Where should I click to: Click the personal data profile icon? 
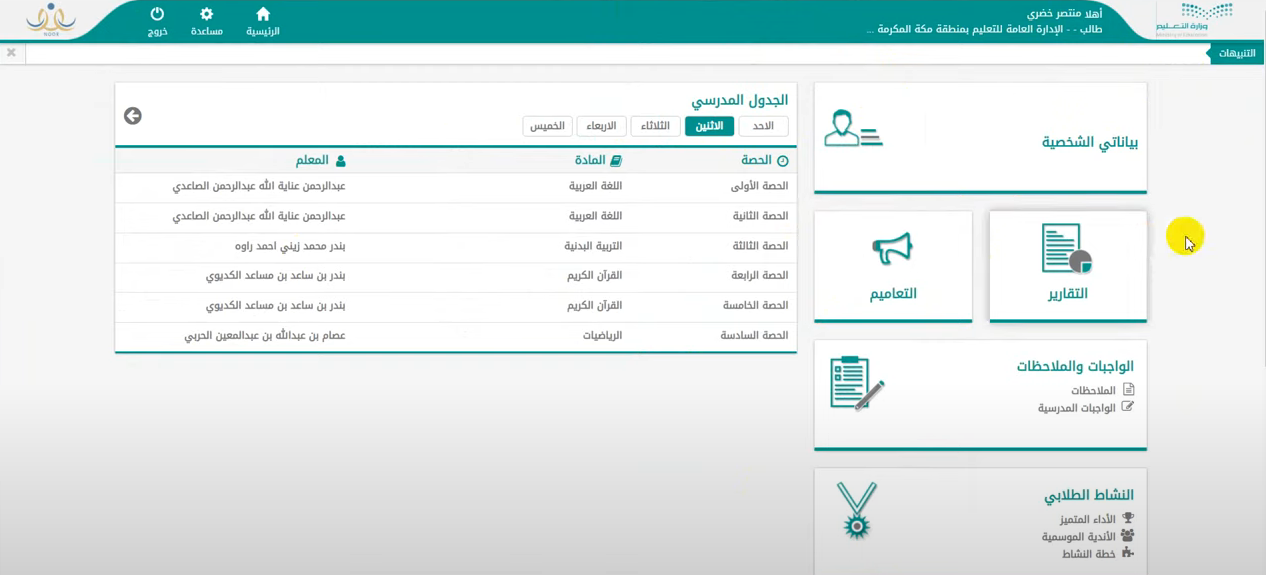click(x=853, y=130)
